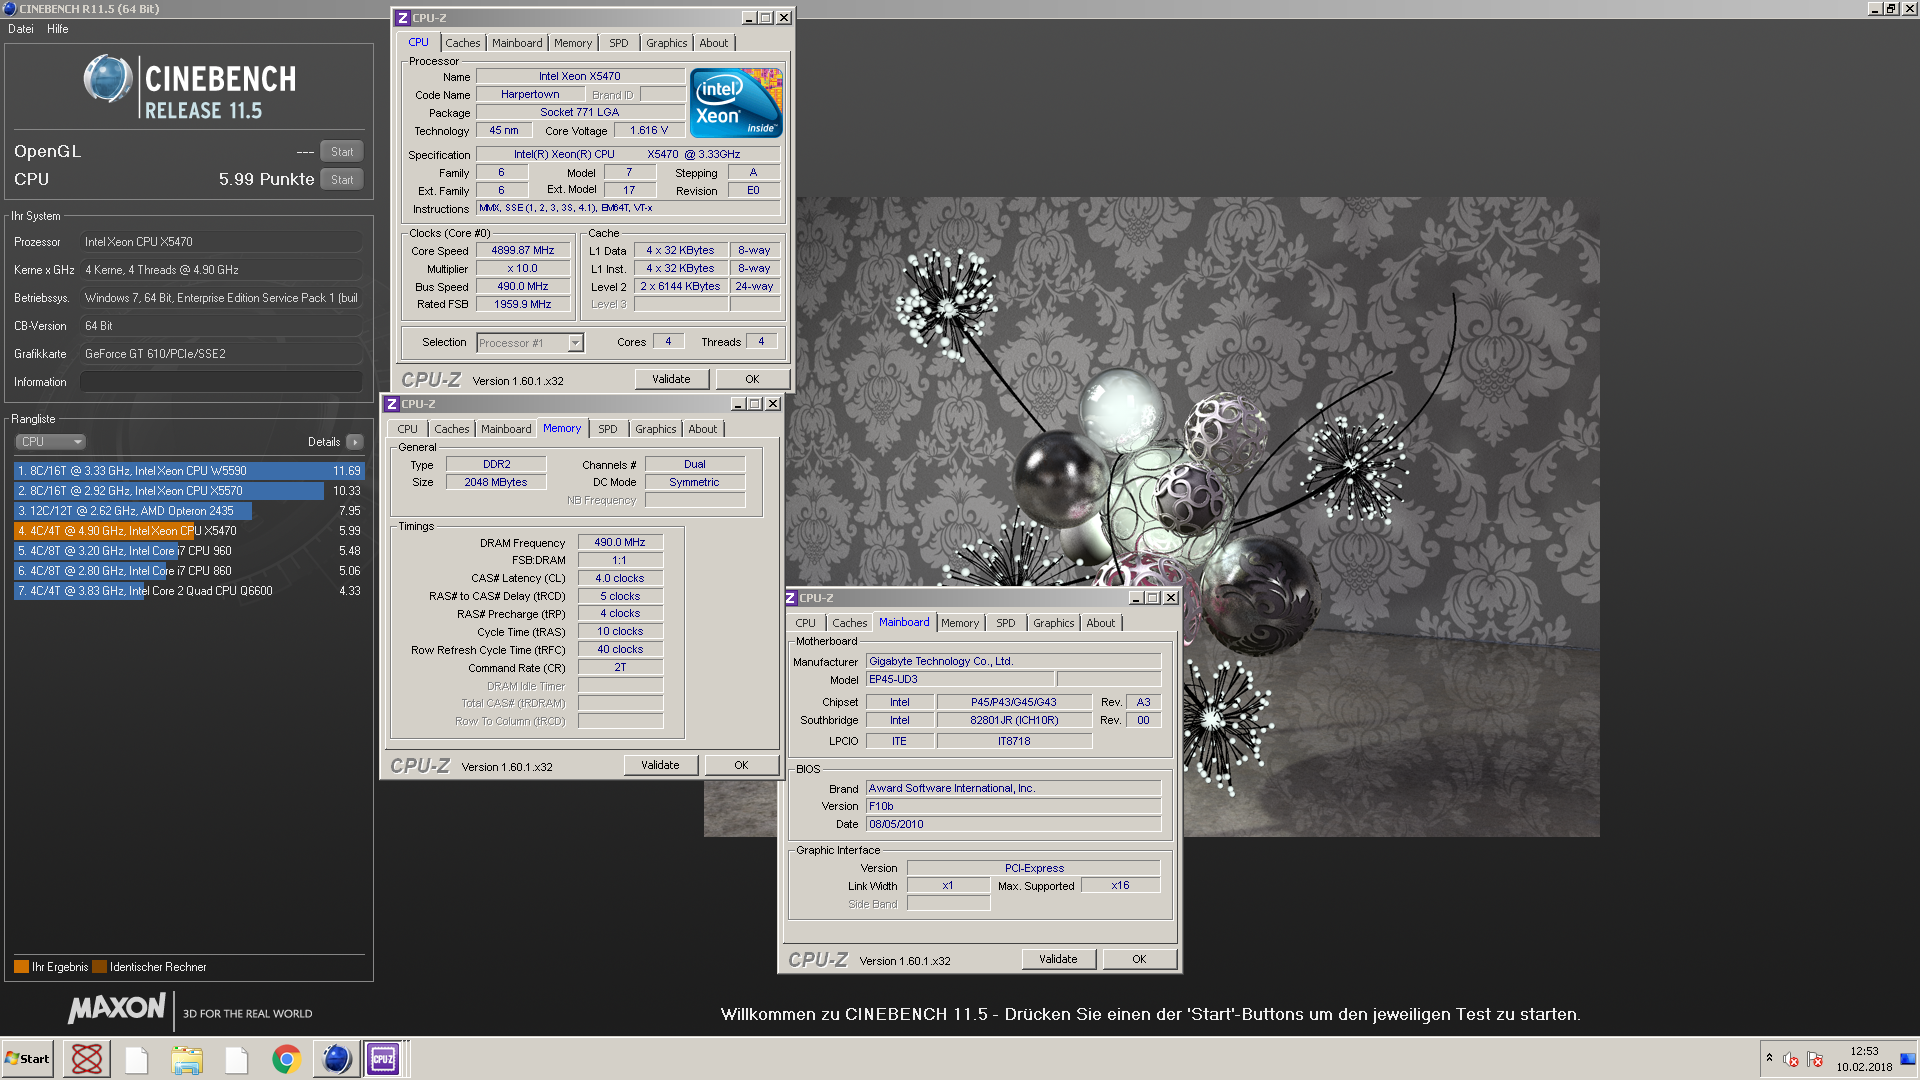
Task: Activate the CPU-Z taskbar icon
Action: point(384,1058)
